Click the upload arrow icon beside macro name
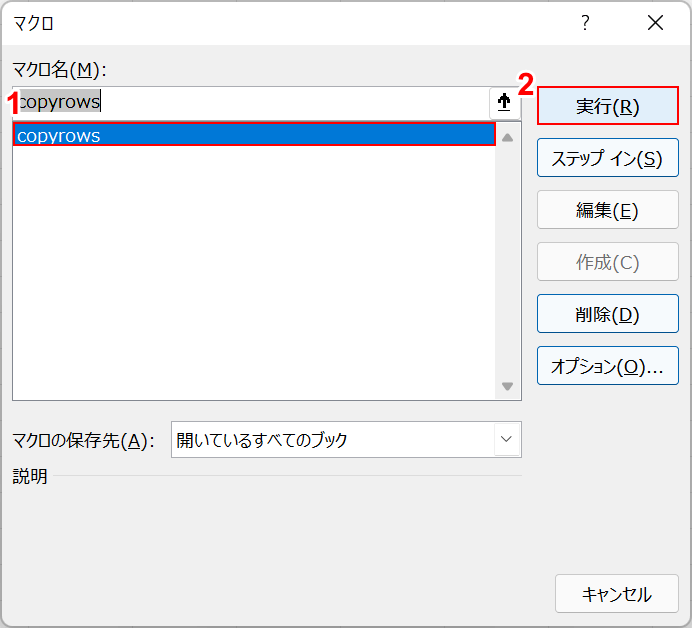Viewport: 692px width, 628px height. (x=504, y=103)
